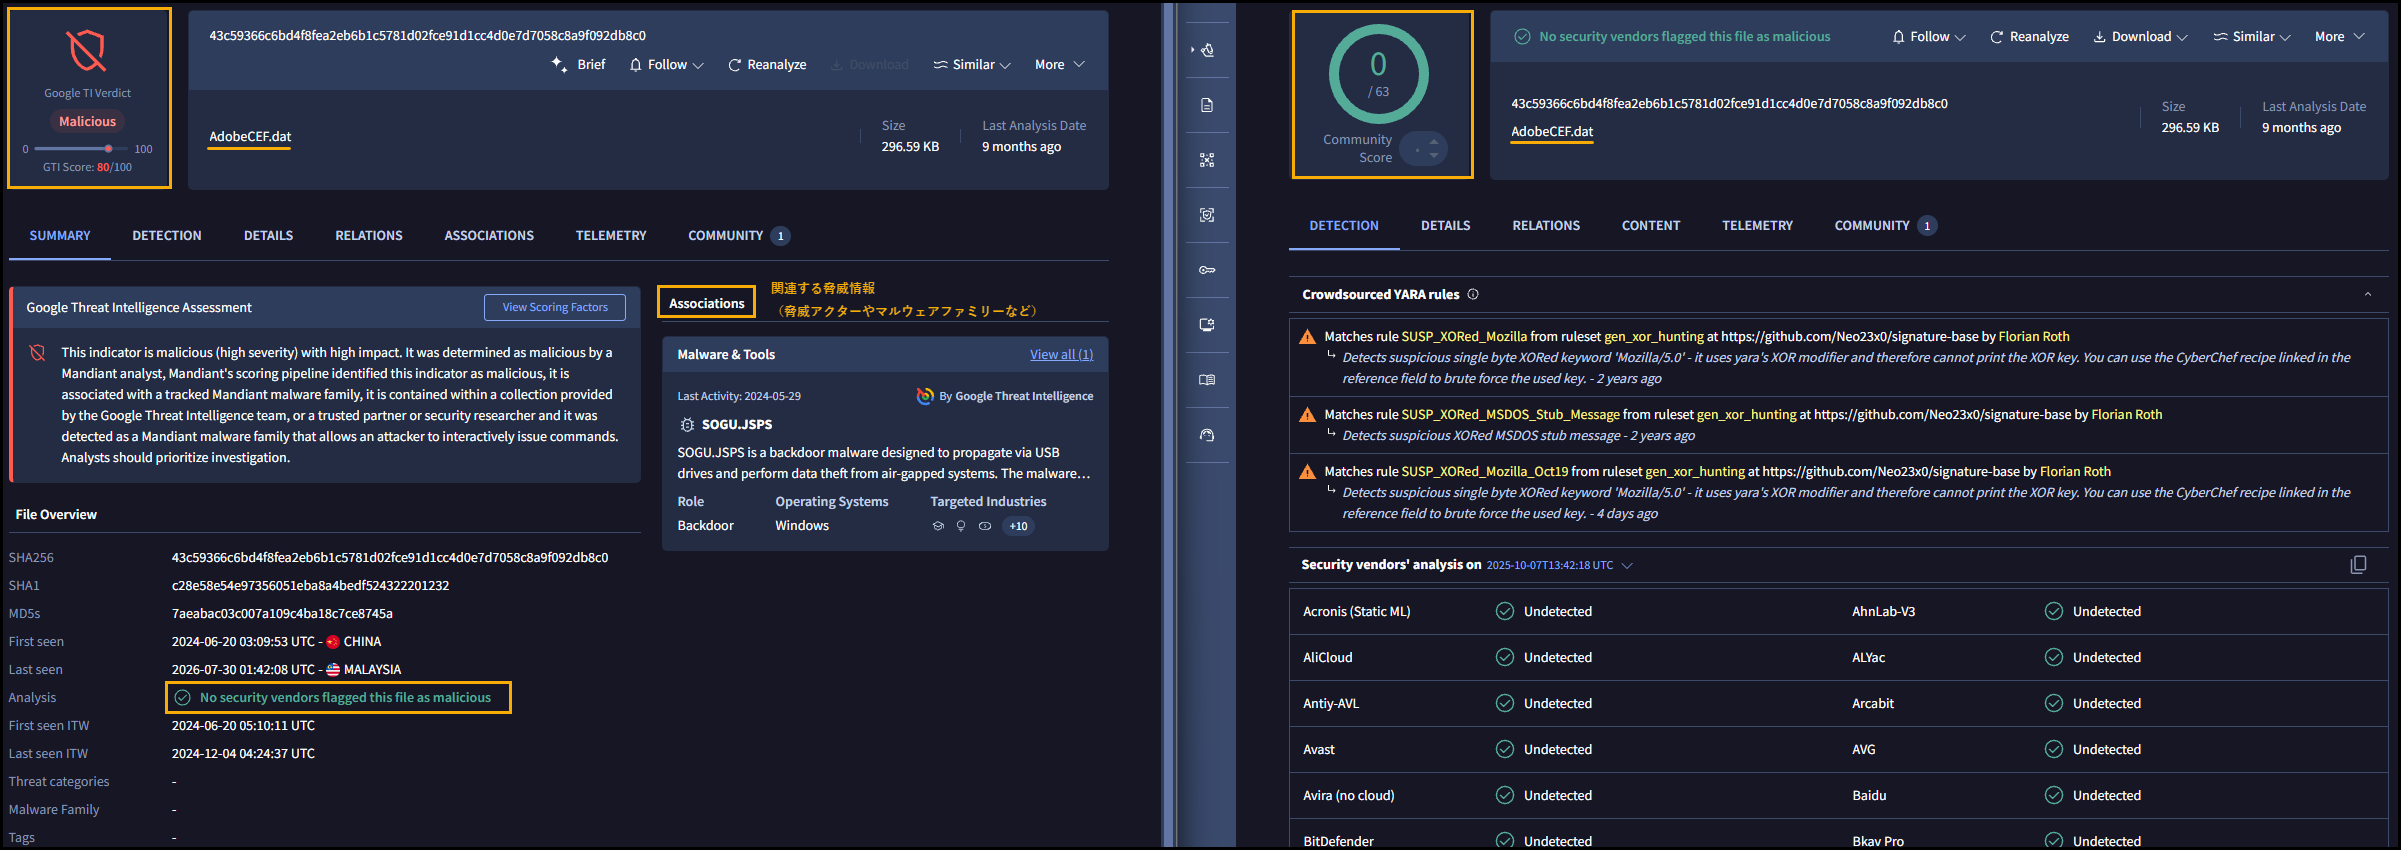Image resolution: width=2401 pixels, height=850 pixels.
Task: Click the red alert icon in the Assessment box
Action: click(x=38, y=353)
